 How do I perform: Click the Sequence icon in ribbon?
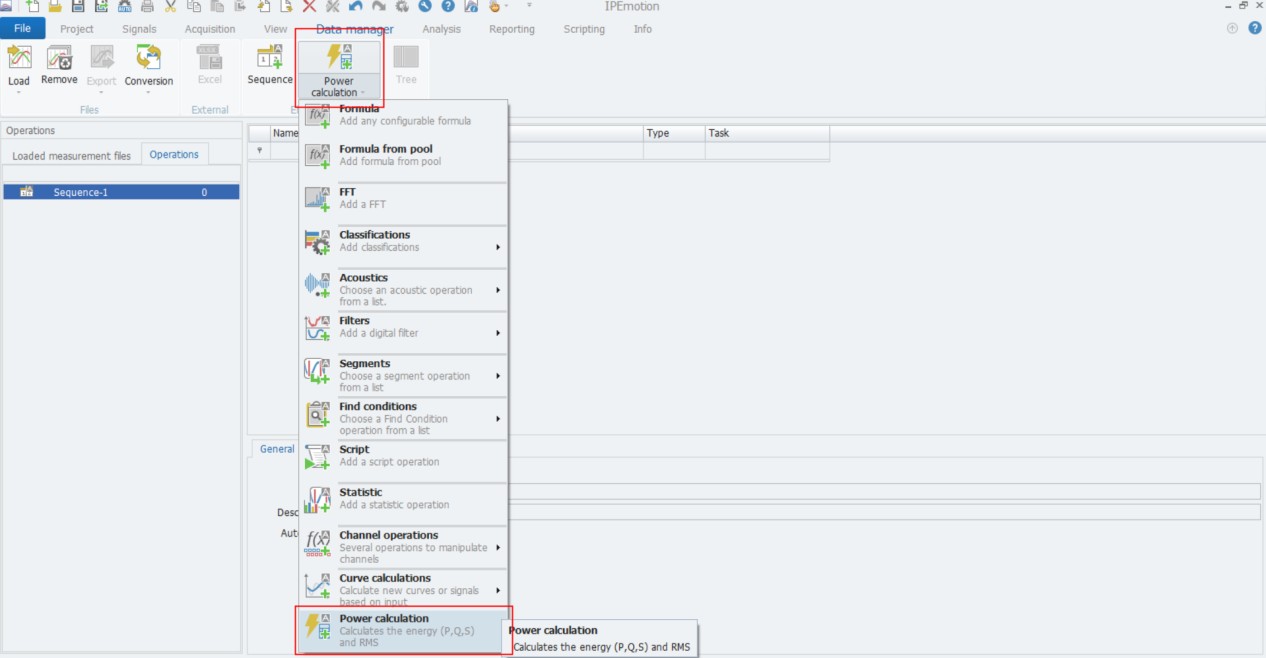pos(269,59)
